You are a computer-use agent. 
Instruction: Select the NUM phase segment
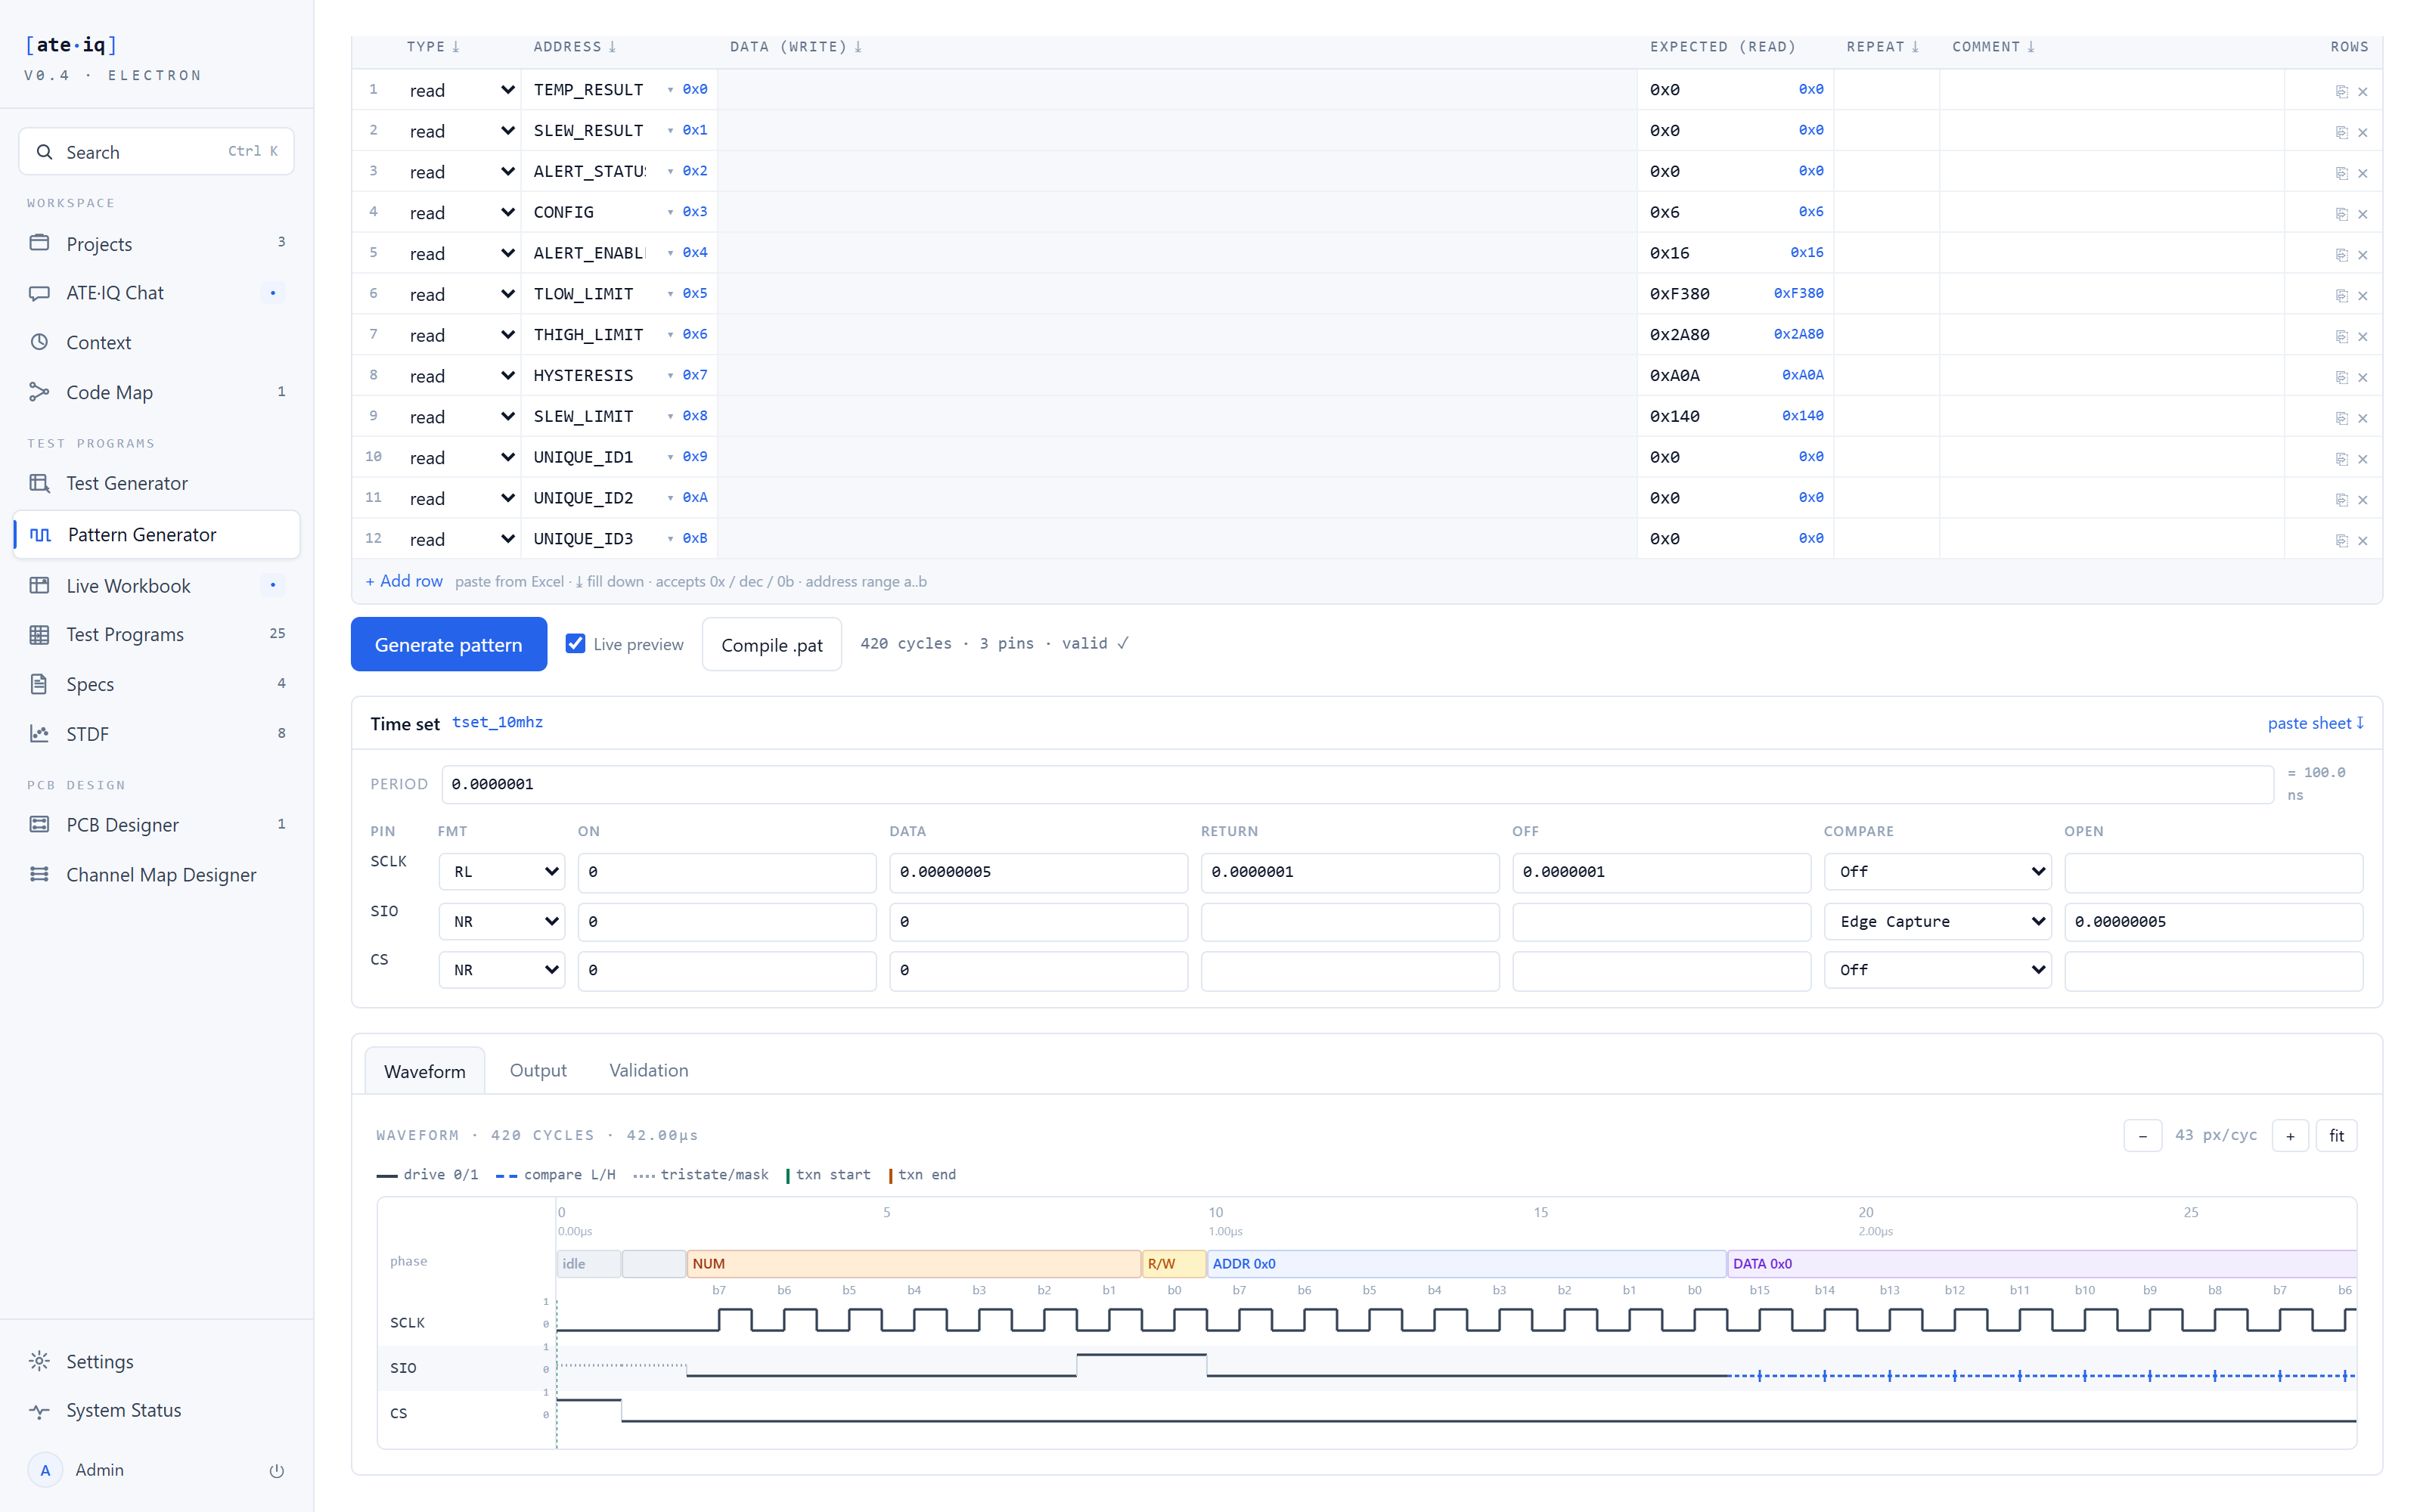(x=913, y=1263)
